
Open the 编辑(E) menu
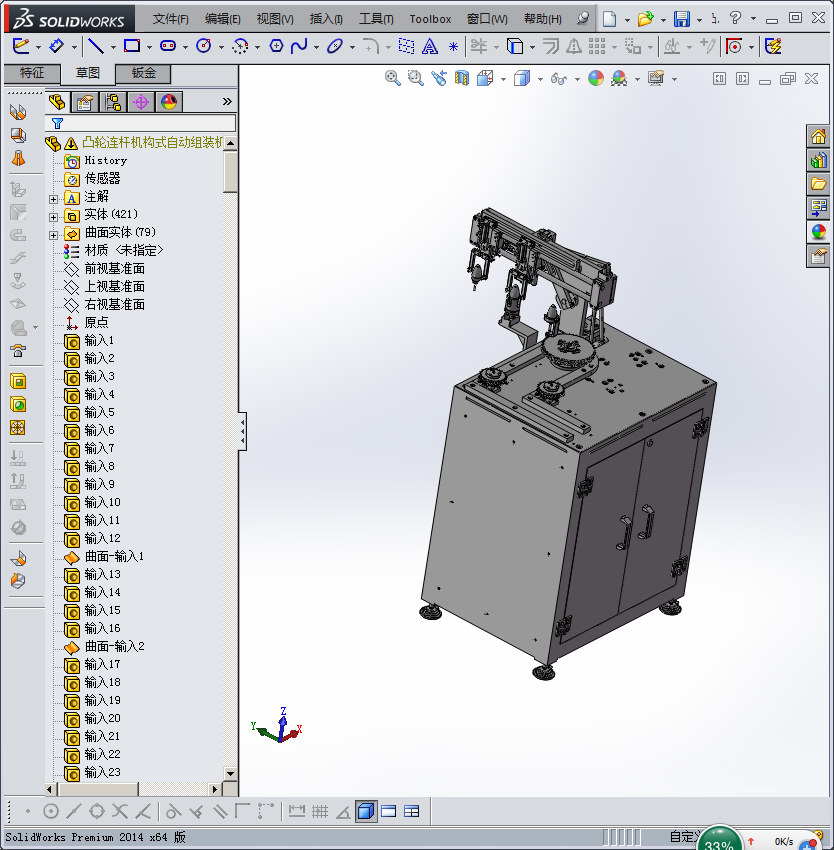pos(222,19)
